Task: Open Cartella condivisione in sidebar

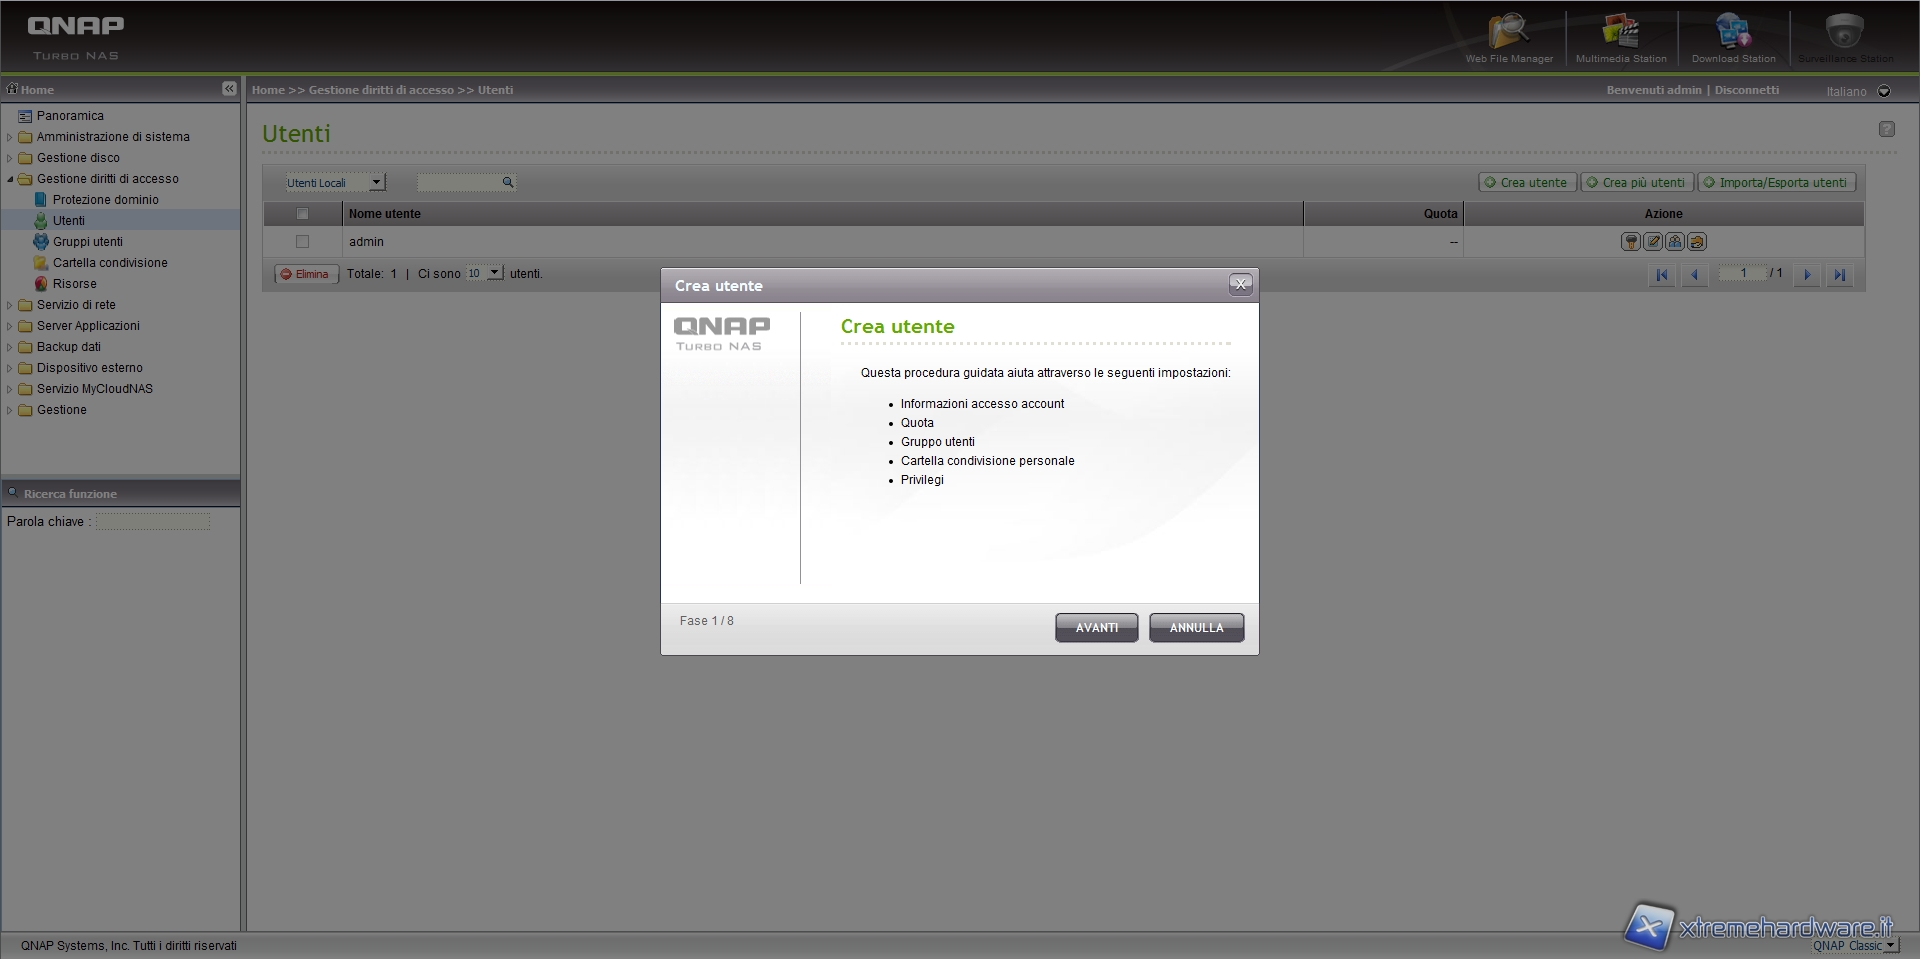Action: tap(110, 263)
